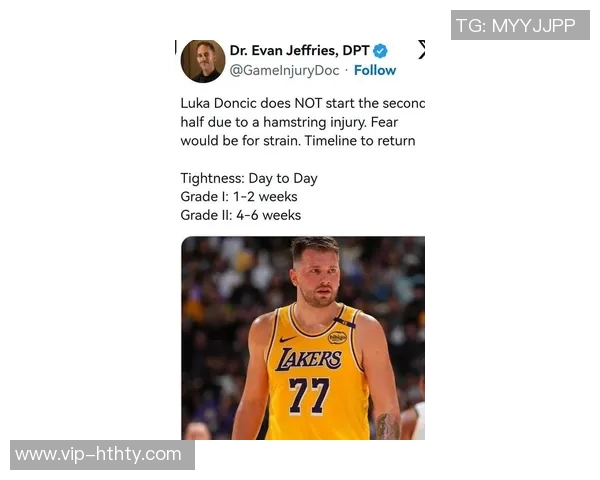Click the forearm tattoo in the photo
The image size is (600, 480).
tap(388, 426)
